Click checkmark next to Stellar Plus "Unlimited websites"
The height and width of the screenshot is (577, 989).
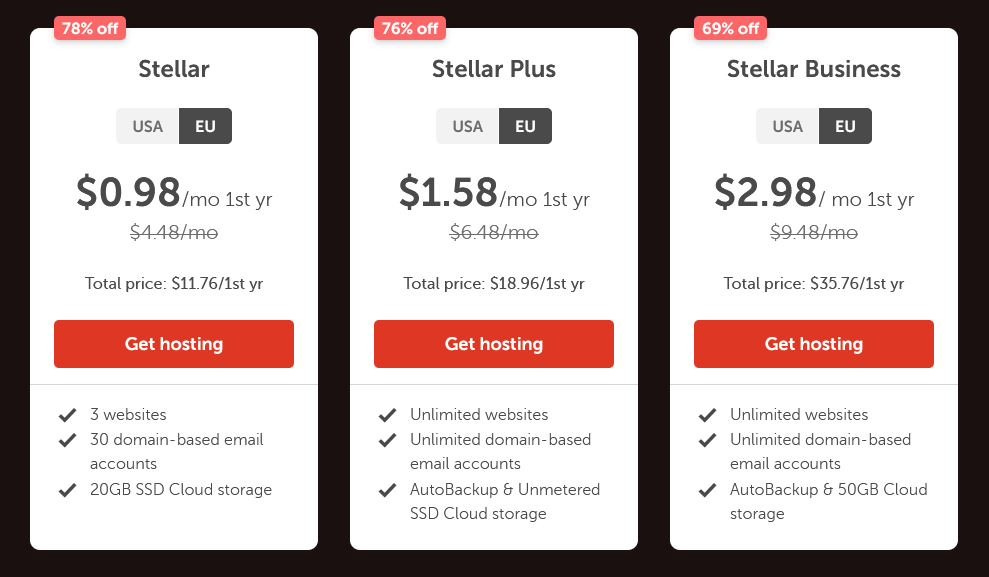(388, 415)
